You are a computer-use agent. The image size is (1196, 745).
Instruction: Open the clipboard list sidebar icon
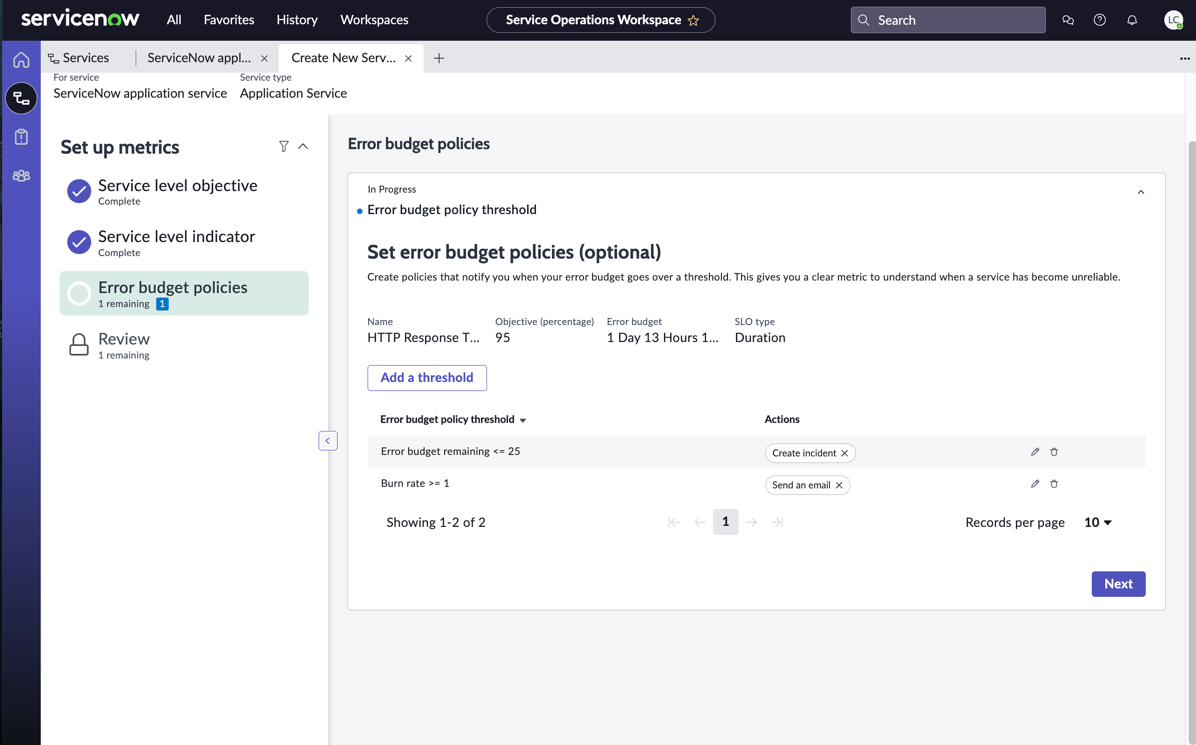pyautogui.click(x=21, y=137)
